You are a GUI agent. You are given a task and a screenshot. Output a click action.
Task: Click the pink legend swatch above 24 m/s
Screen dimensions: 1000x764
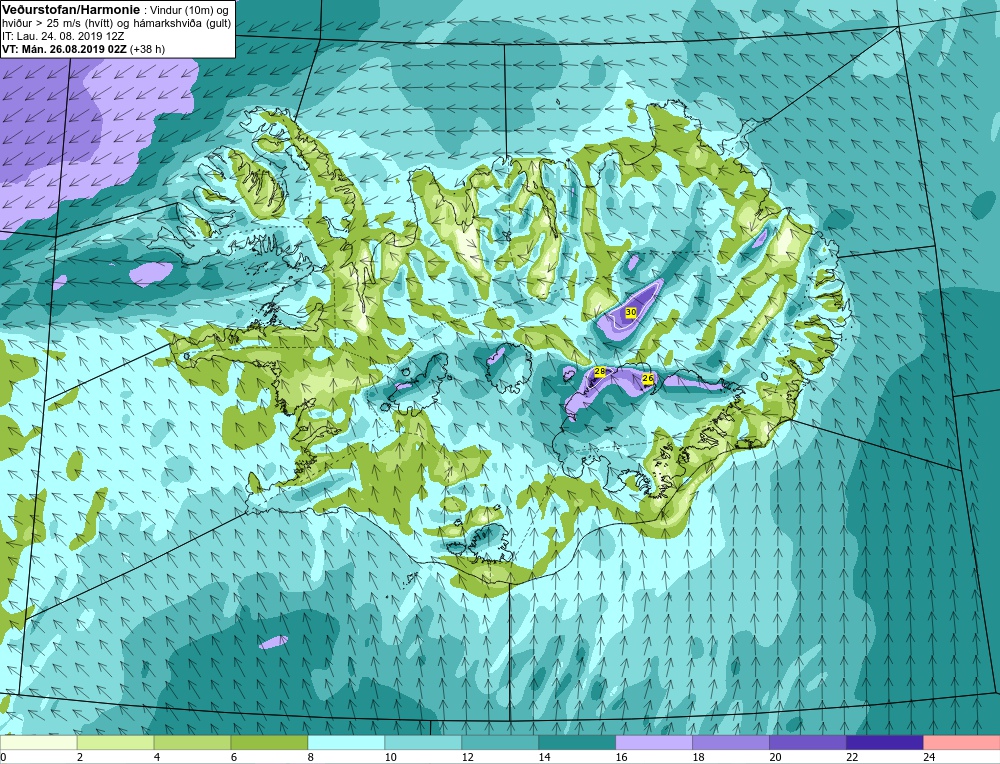click(x=961, y=743)
